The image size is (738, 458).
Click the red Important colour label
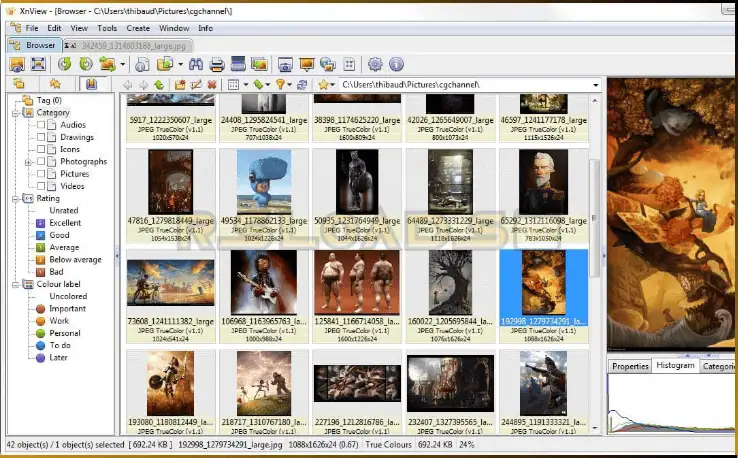point(41,309)
